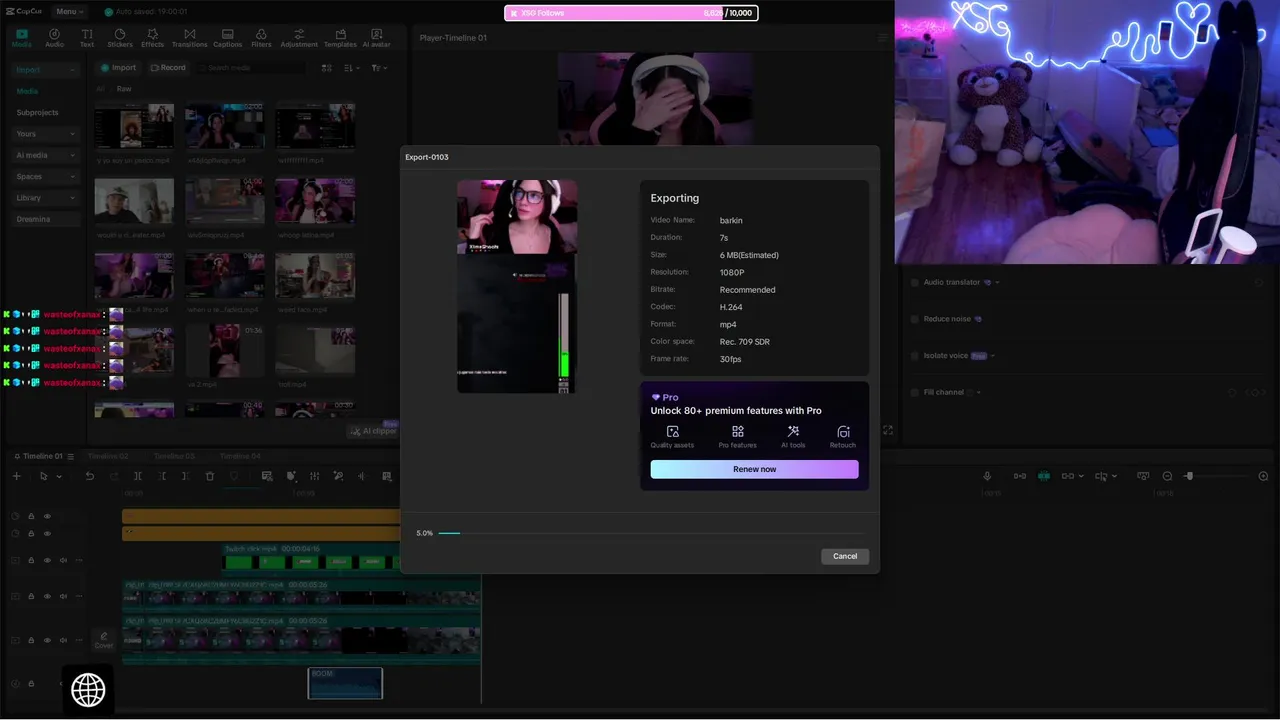Expand Fill channel options arrow
This screenshot has width=1280, height=720.
click(978, 392)
